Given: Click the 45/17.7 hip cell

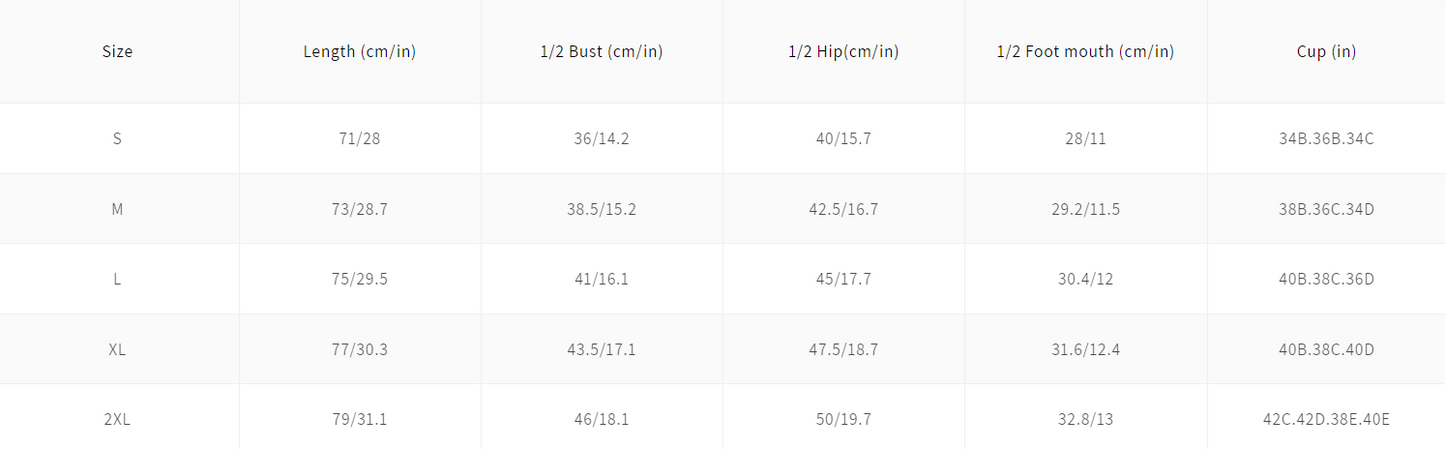Looking at the screenshot, I should 843,279.
